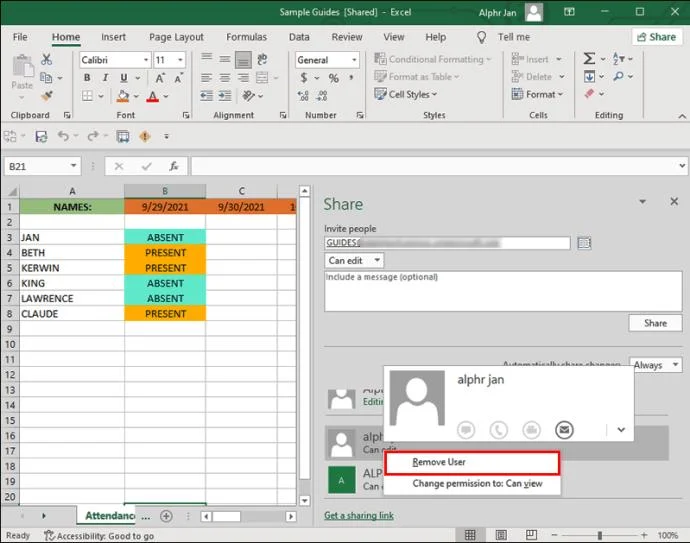Toggle Bold formatting

pyautogui.click(x=87, y=78)
